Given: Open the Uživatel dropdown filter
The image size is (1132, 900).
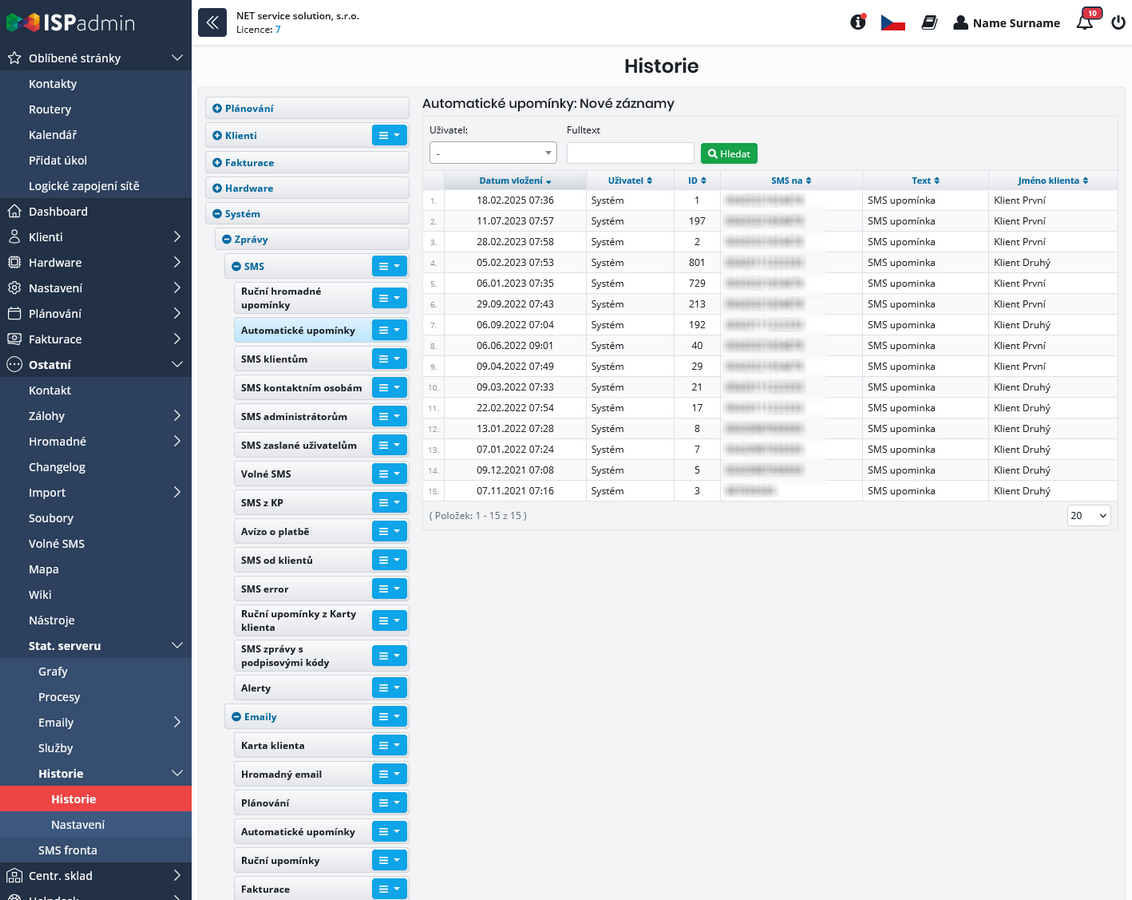Looking at the screenshot, I should [493, 153].
